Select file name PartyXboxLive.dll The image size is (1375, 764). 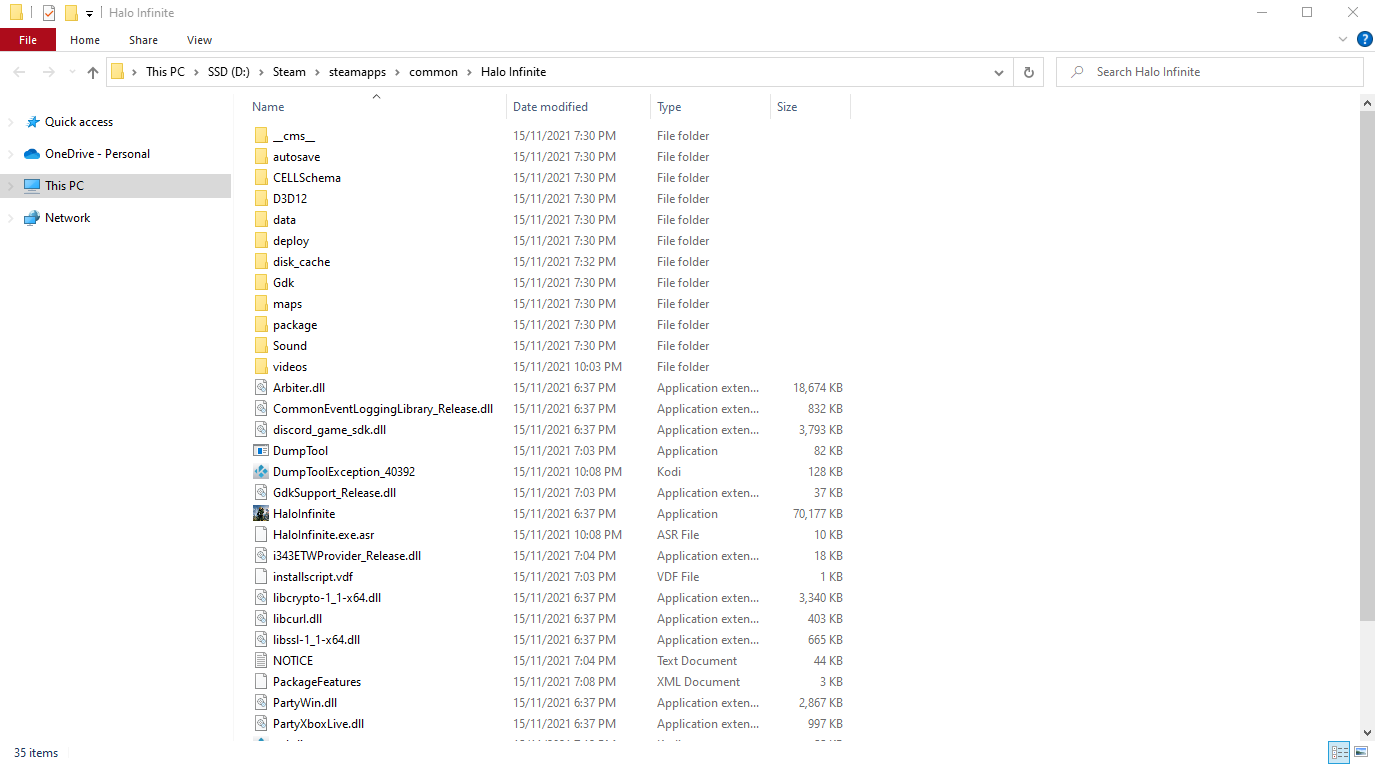(318, 724)
